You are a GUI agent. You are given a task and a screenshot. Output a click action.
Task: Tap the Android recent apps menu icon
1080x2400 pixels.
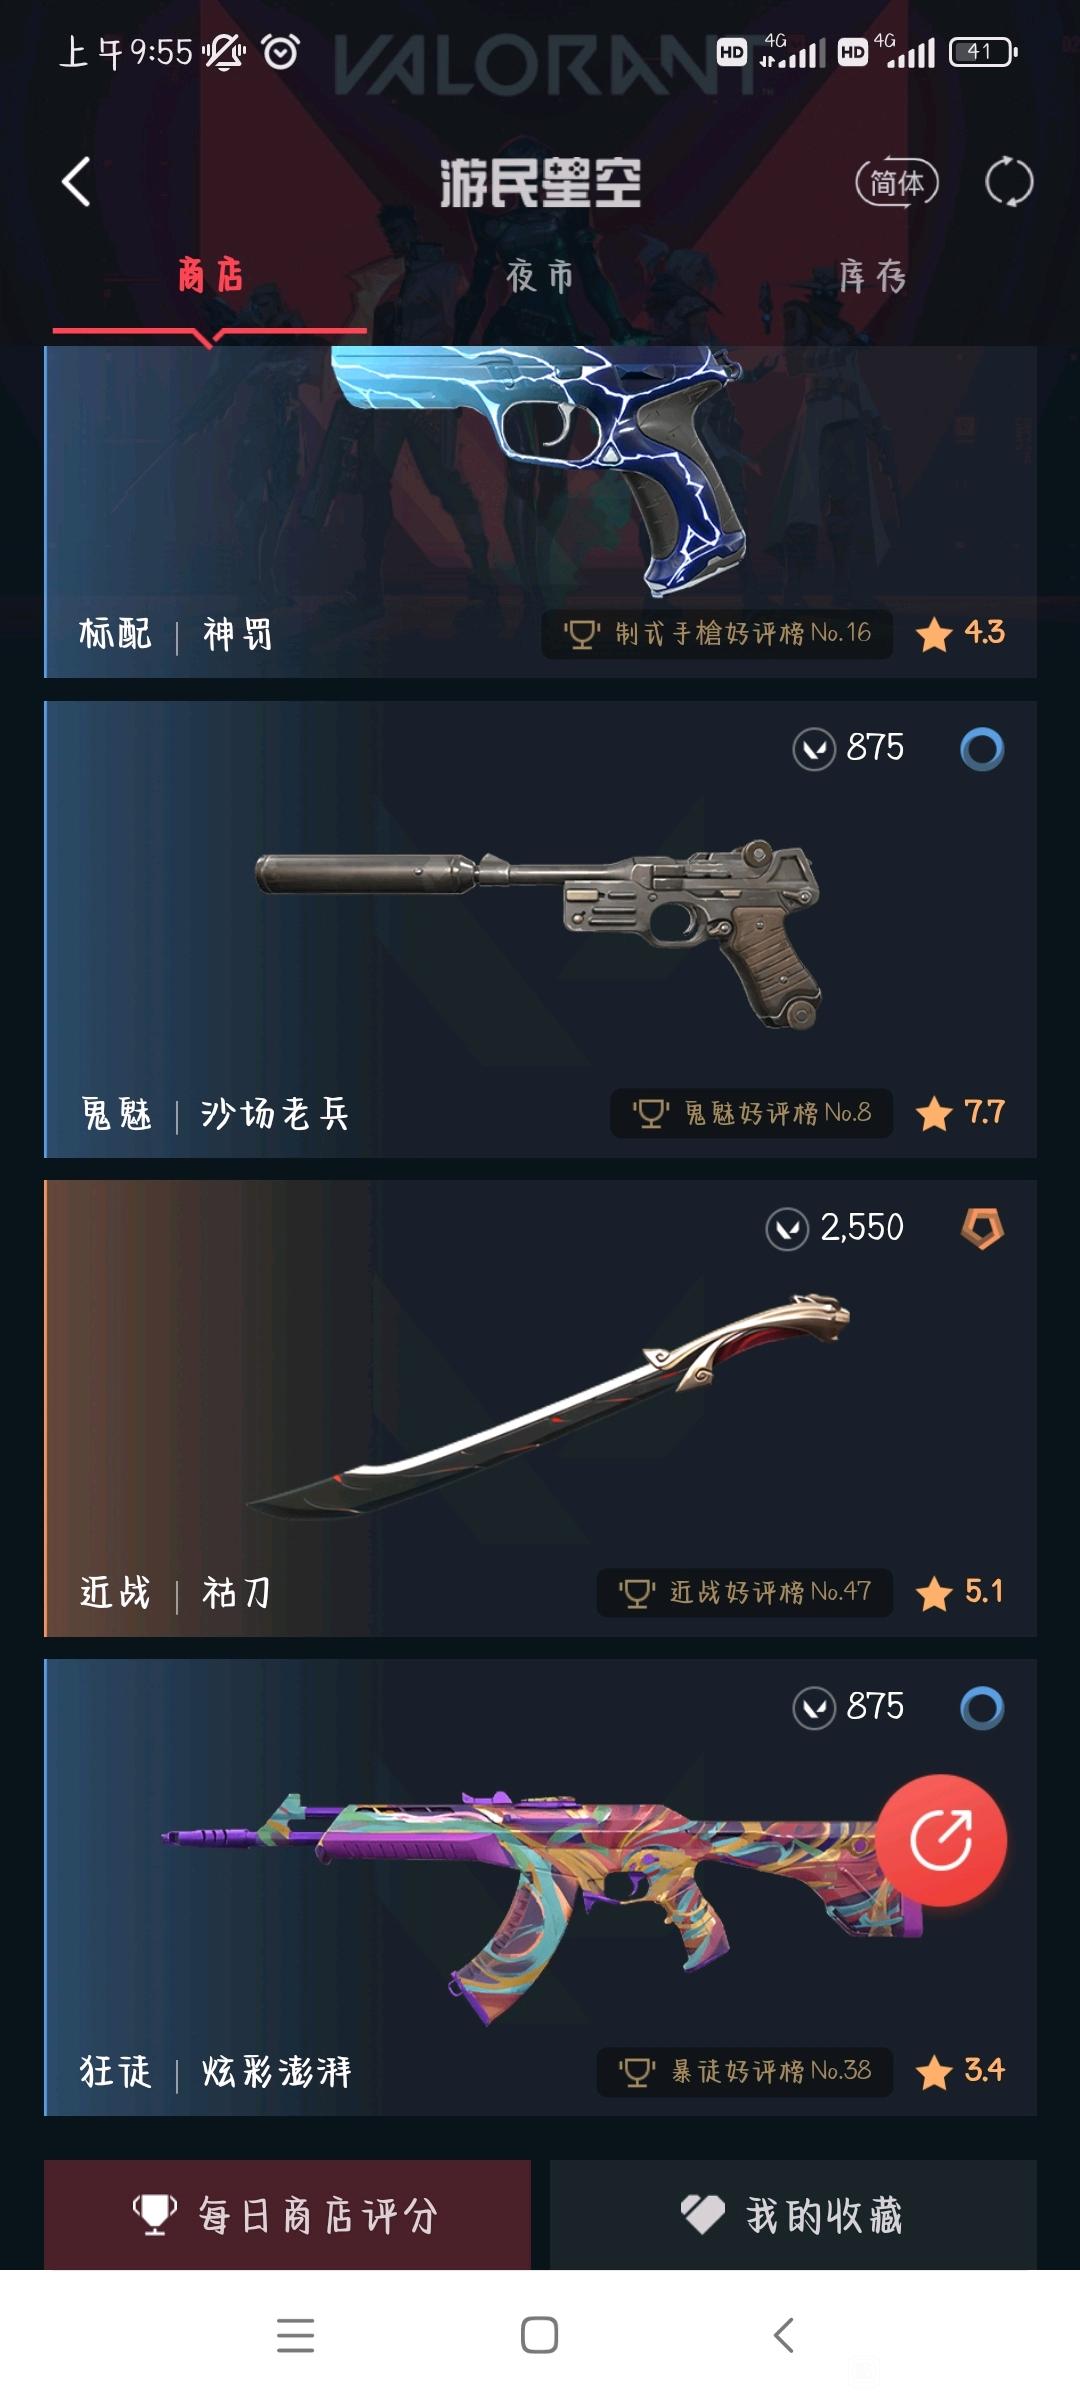pos(296,2335)
